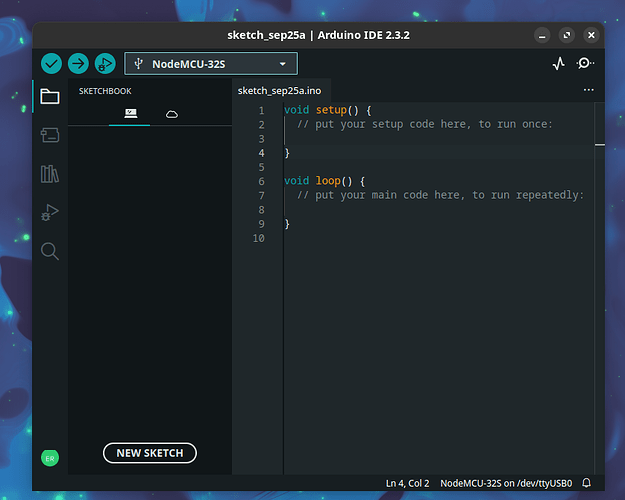Close the Arduino IDE window
This screenshot has height=500, width=625.
point(591,35)
